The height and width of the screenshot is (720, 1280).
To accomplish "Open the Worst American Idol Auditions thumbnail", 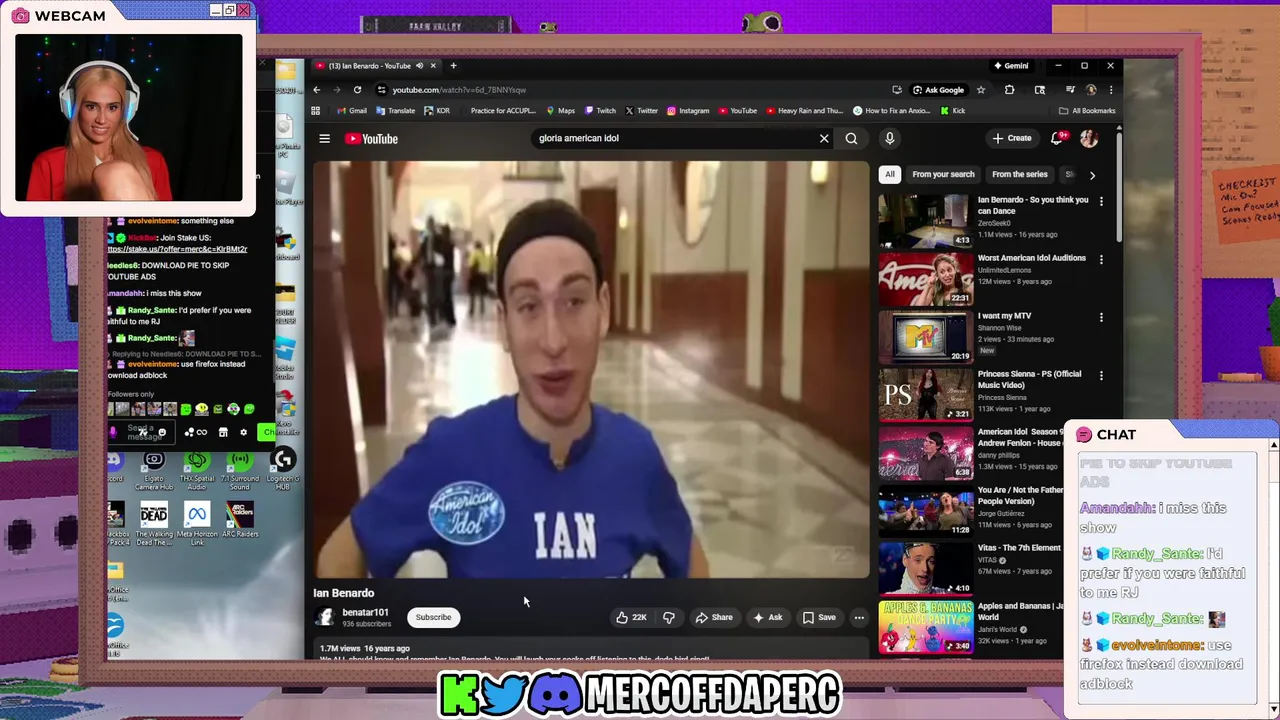I will pyautogui.click(x=925, y=279).
